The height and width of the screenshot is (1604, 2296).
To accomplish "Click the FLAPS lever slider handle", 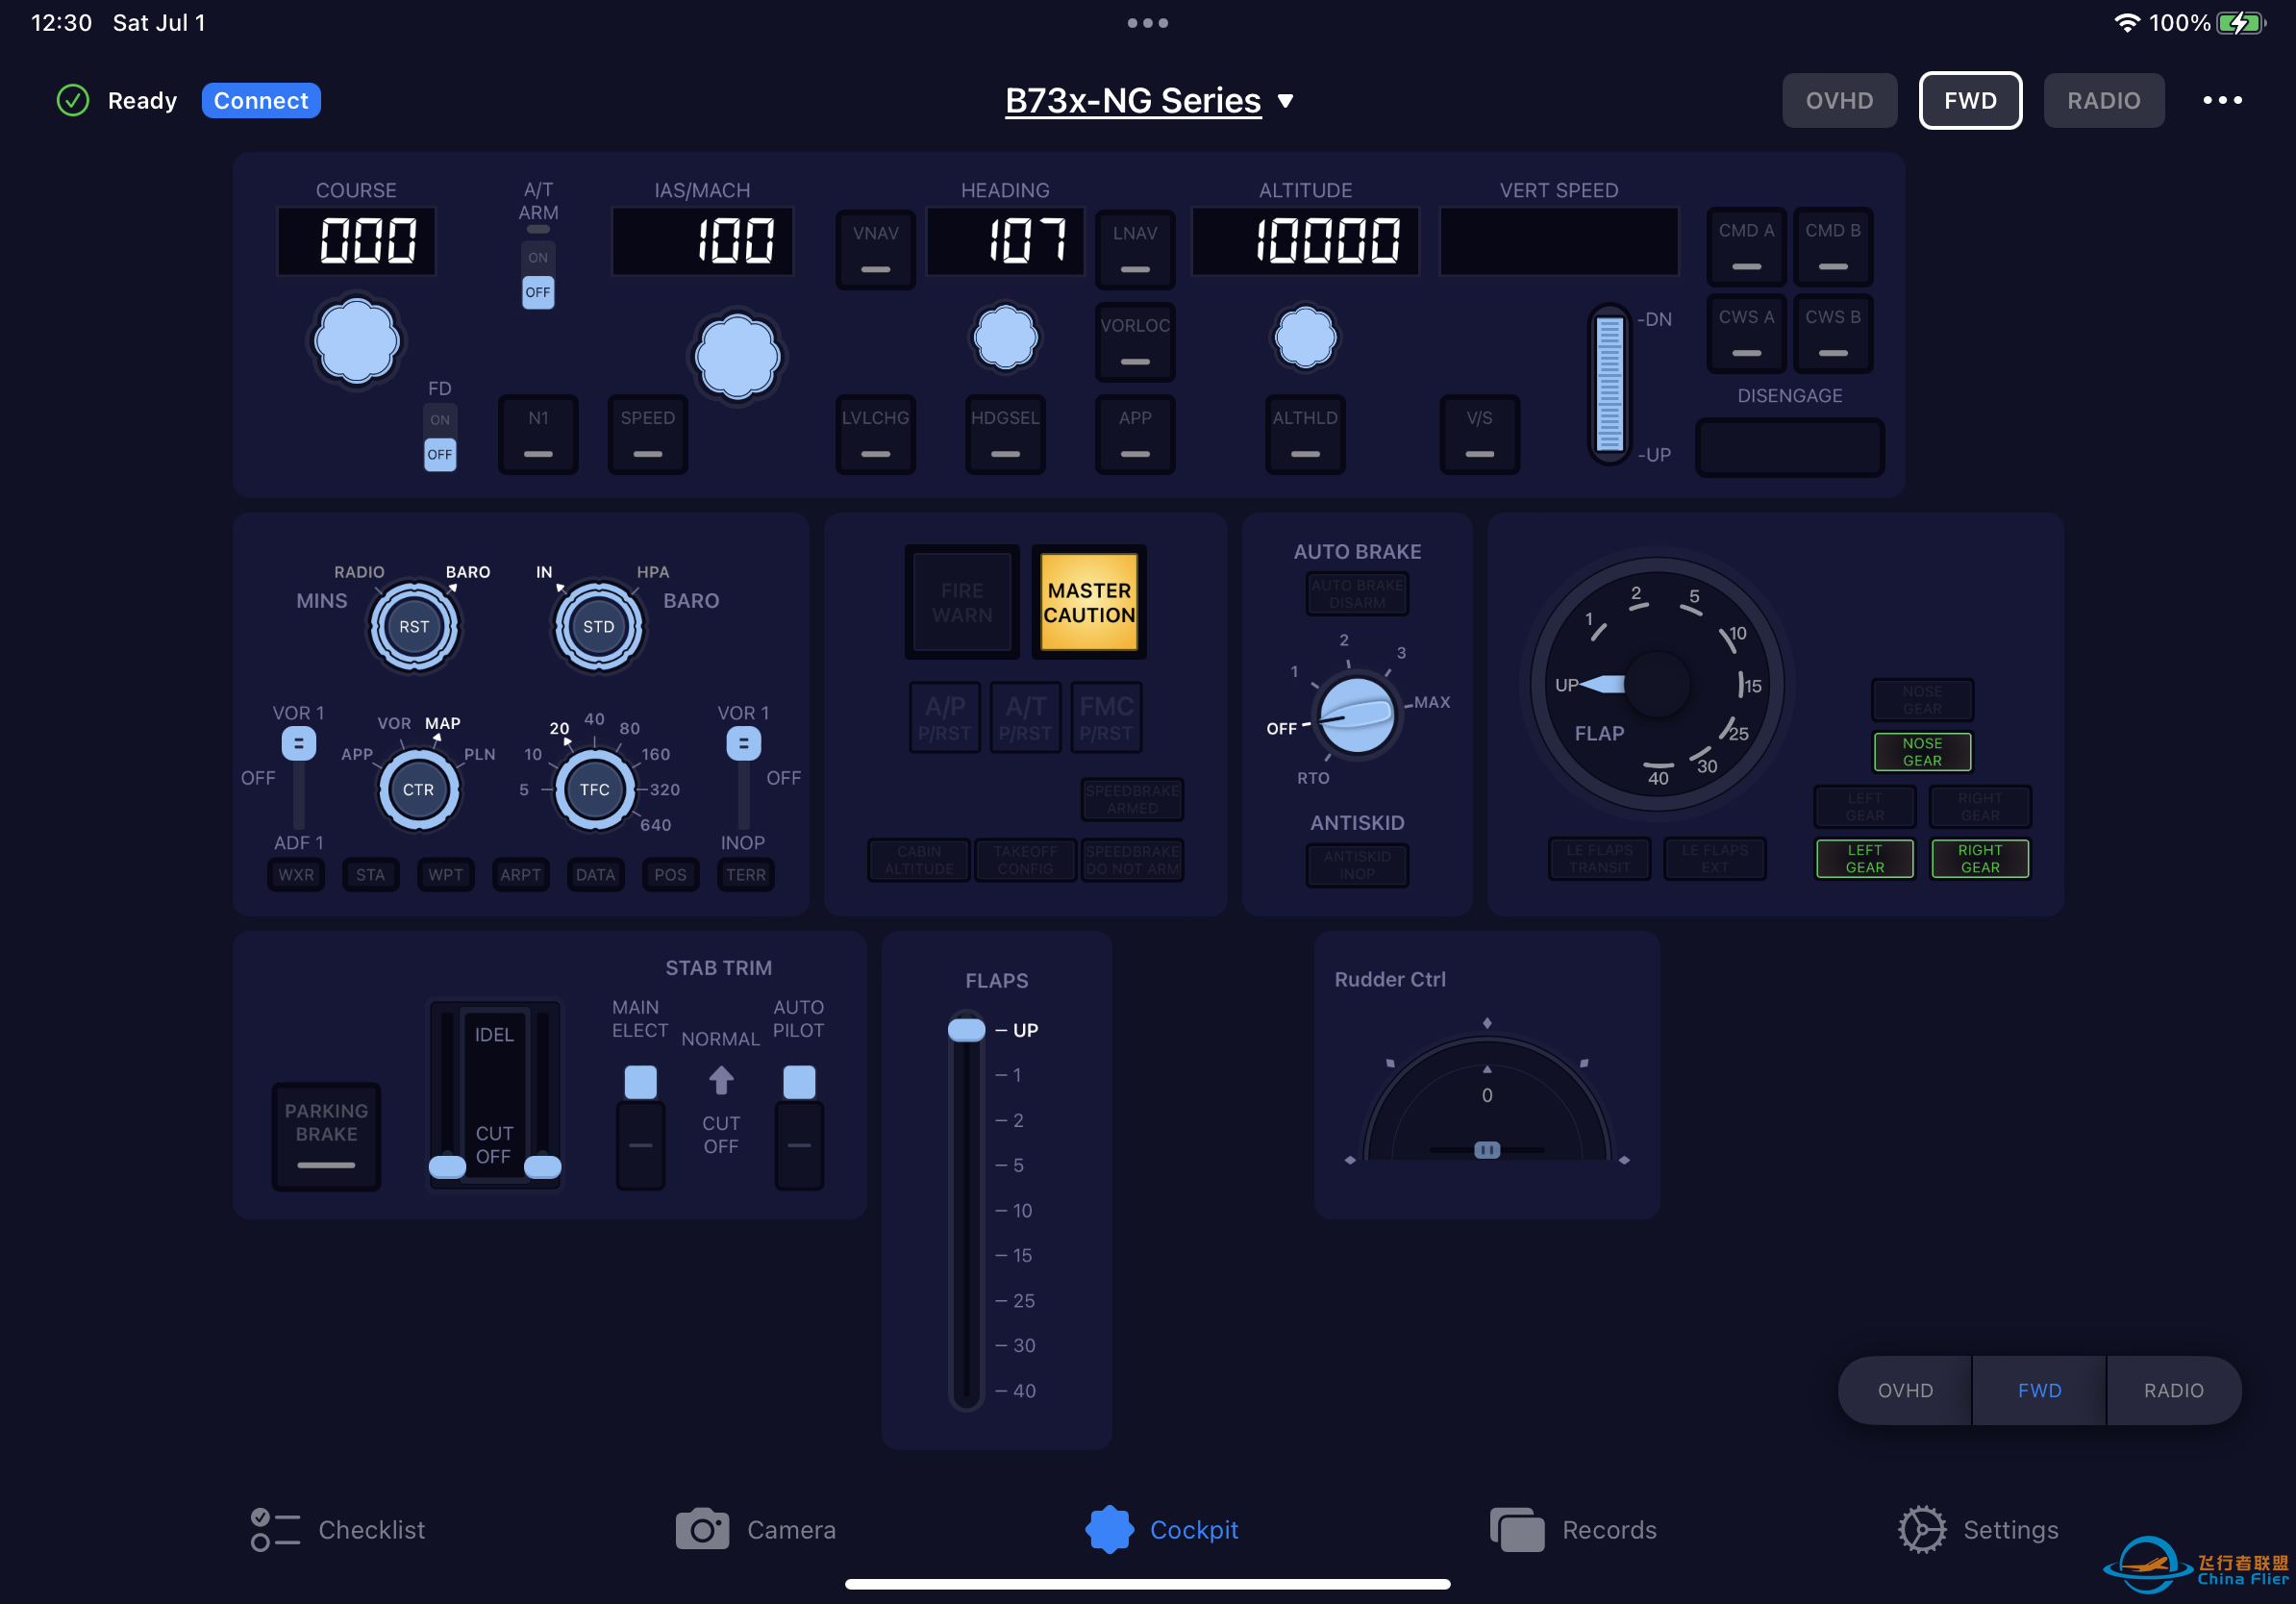I will 966,1029.
